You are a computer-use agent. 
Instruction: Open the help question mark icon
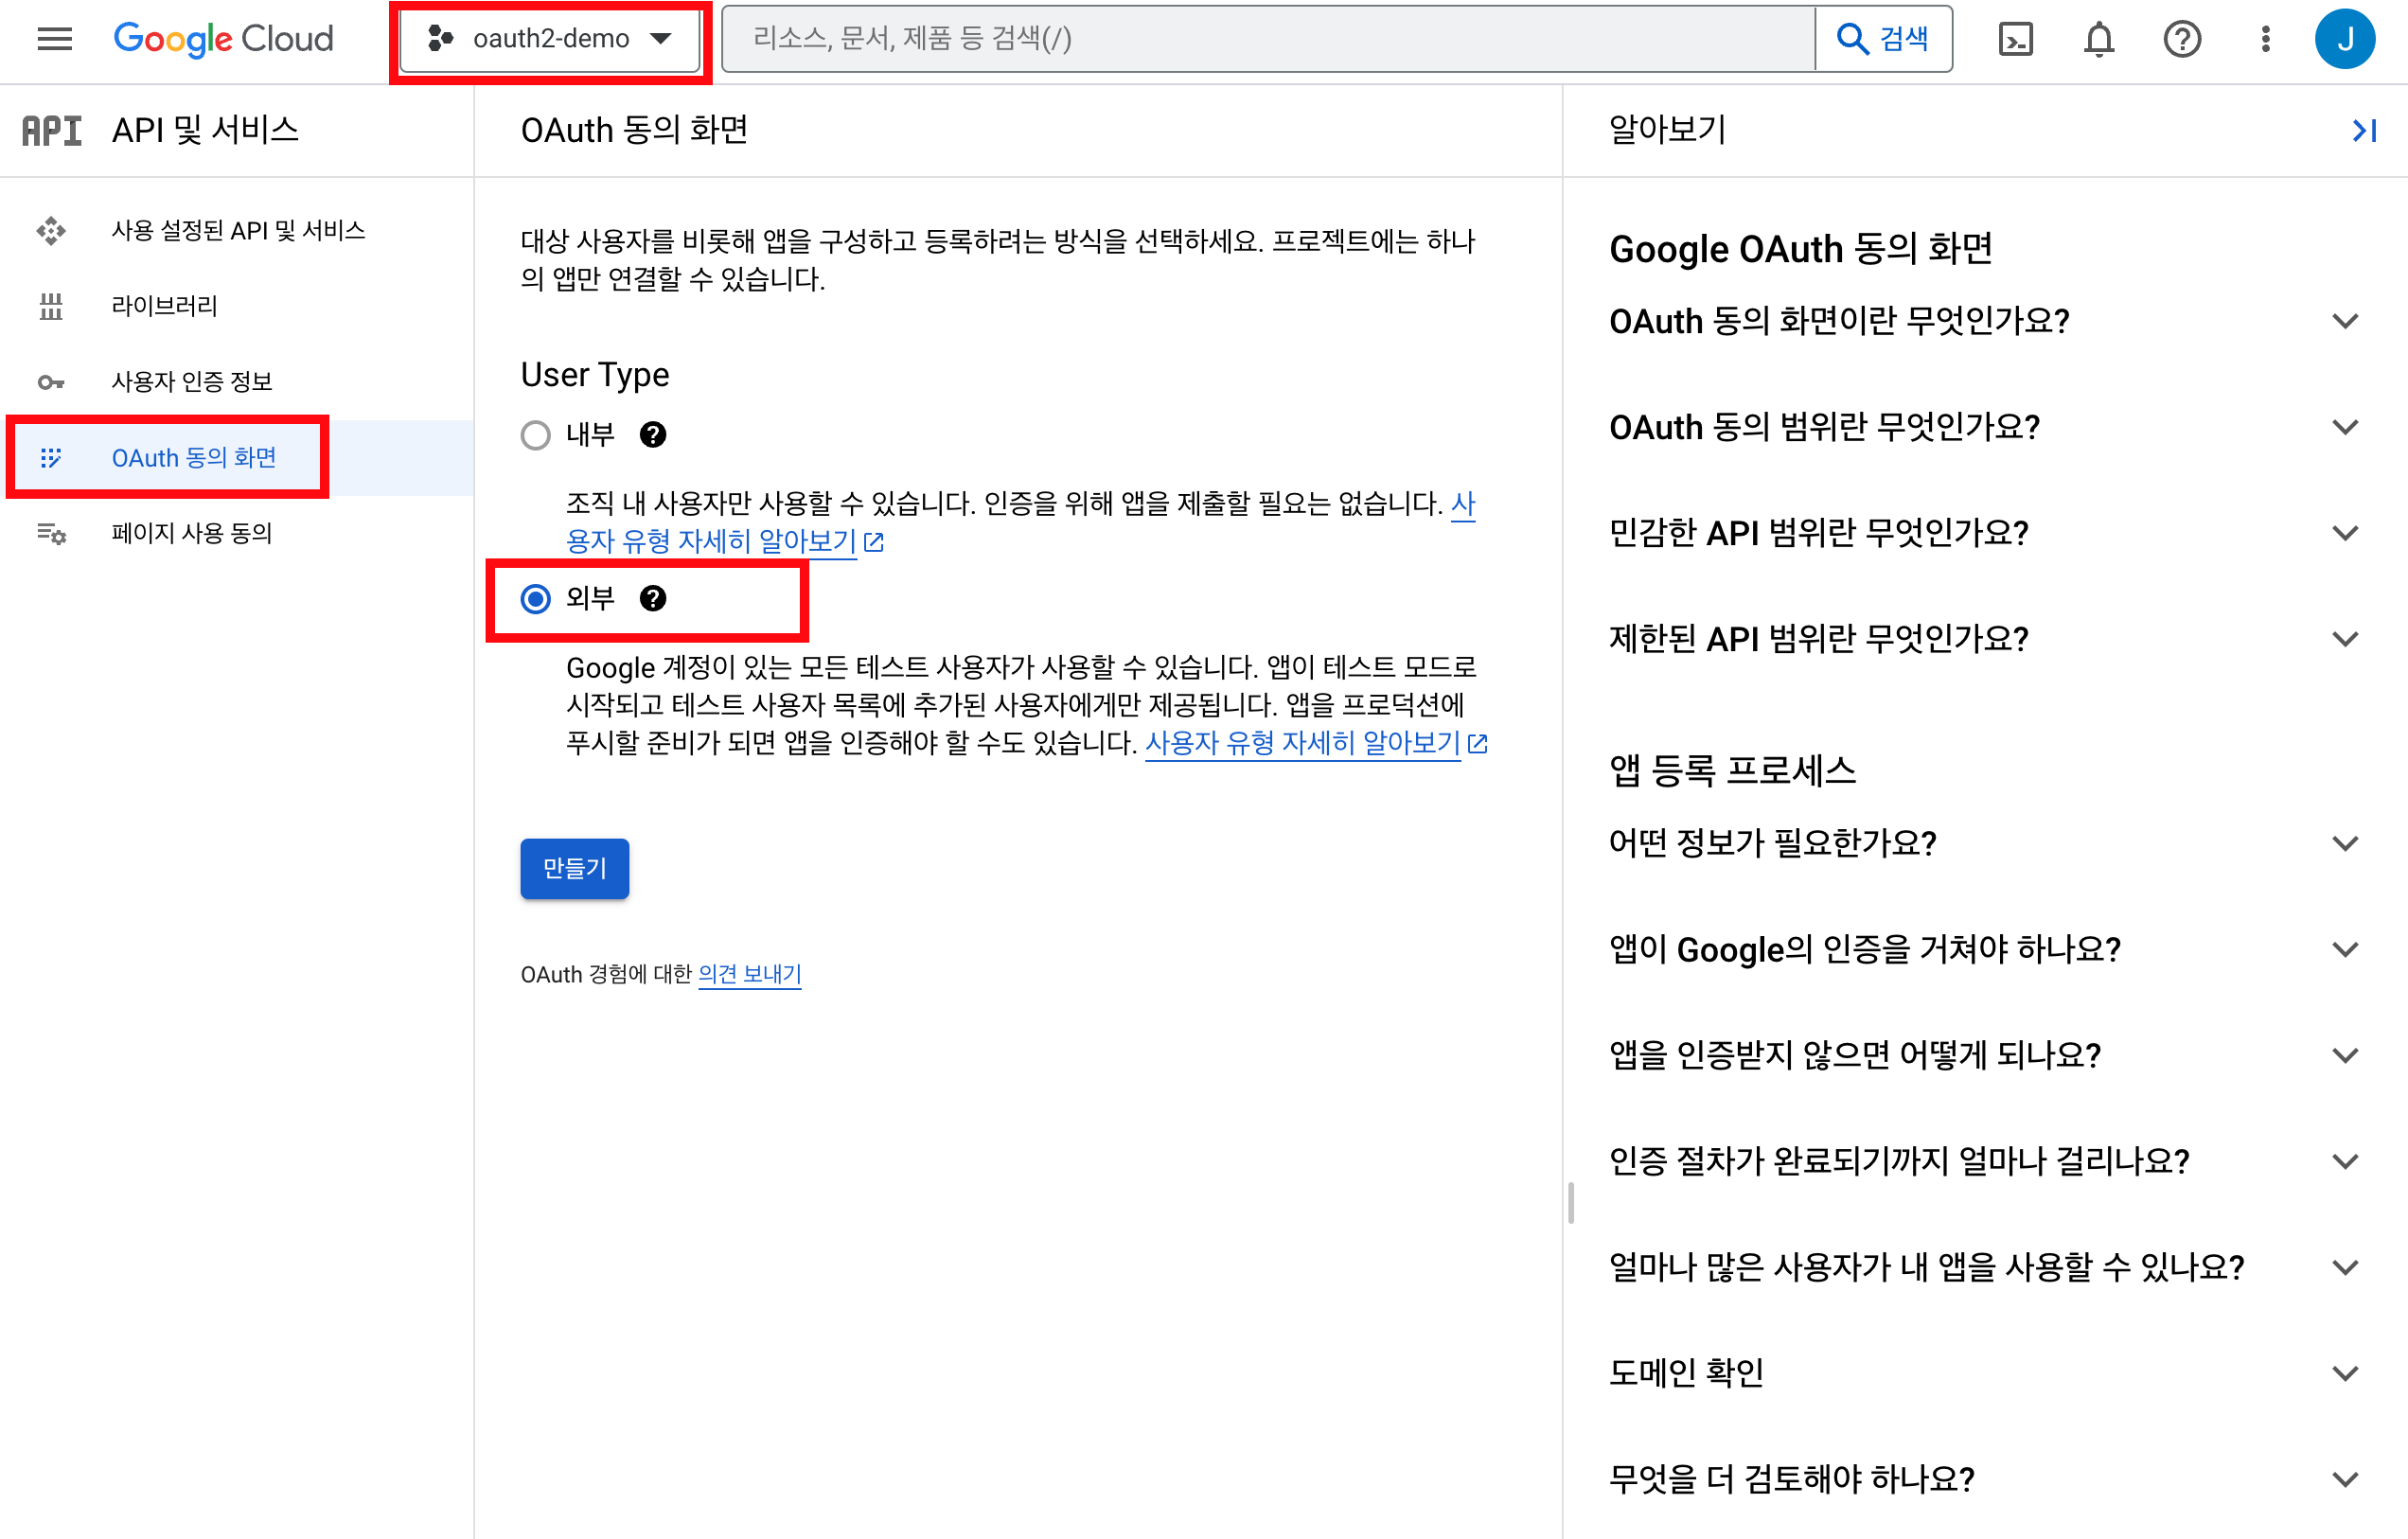[x=2182, y=39]
